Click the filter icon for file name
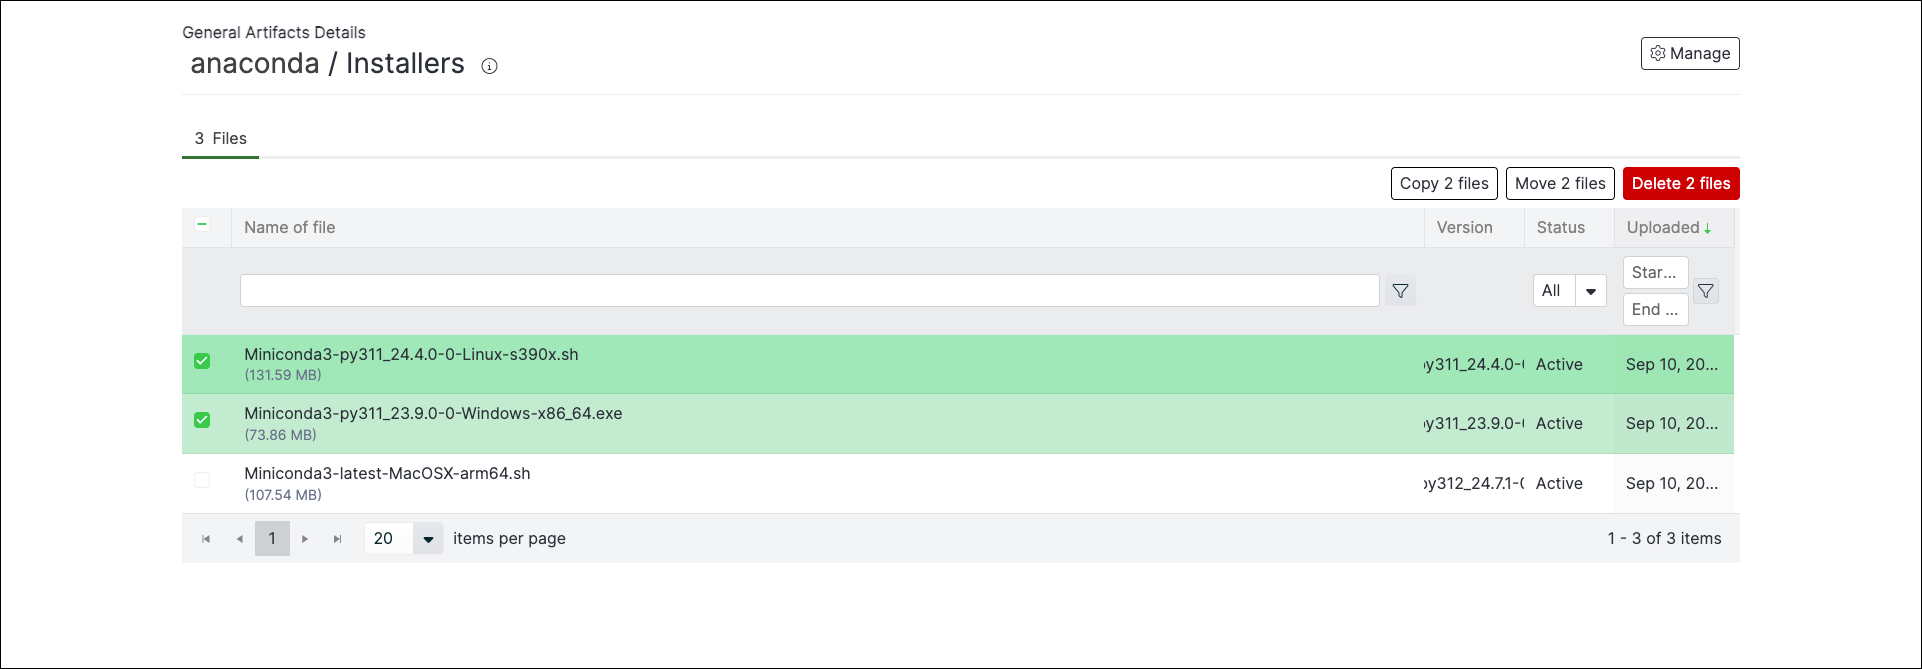1922x669 pixels. click(1400, 291)
